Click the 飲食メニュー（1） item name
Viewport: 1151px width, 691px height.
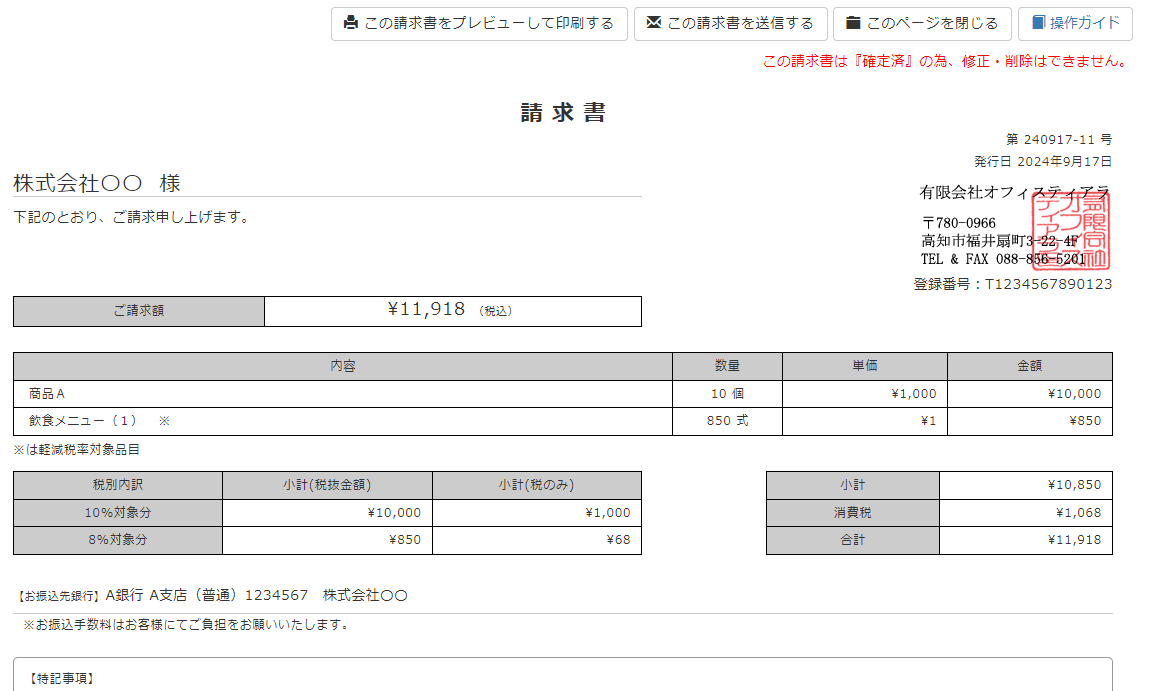(83, 421)
